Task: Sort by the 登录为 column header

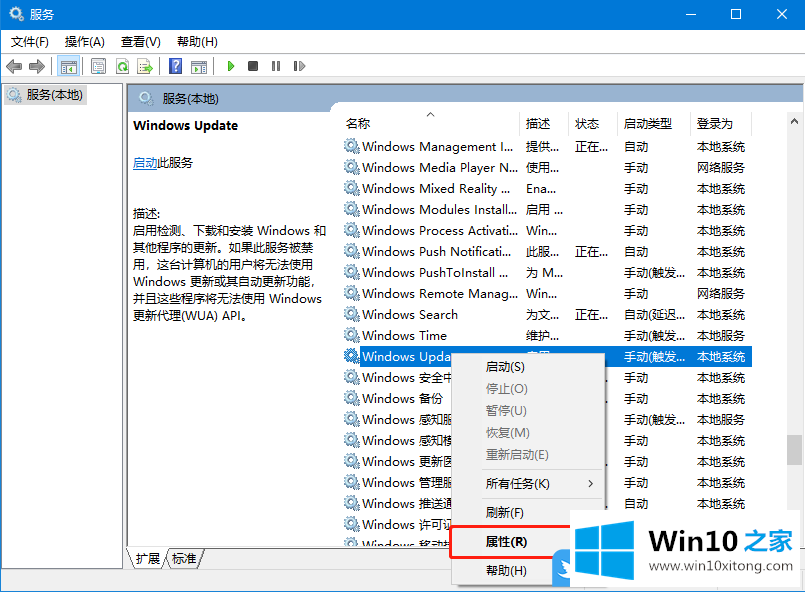Action: pyautogui.click(x=721, y=123)
